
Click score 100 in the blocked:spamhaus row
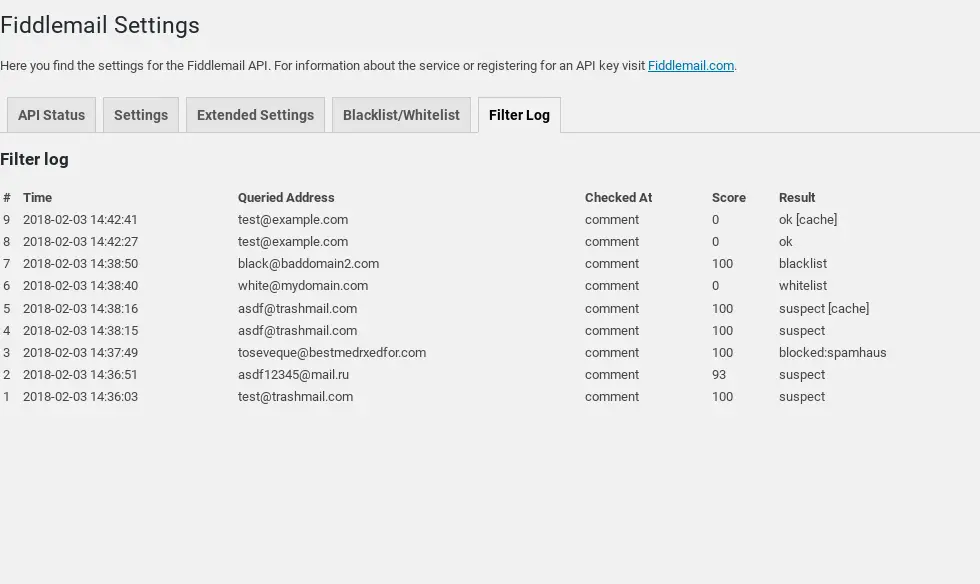click(722, 353)
